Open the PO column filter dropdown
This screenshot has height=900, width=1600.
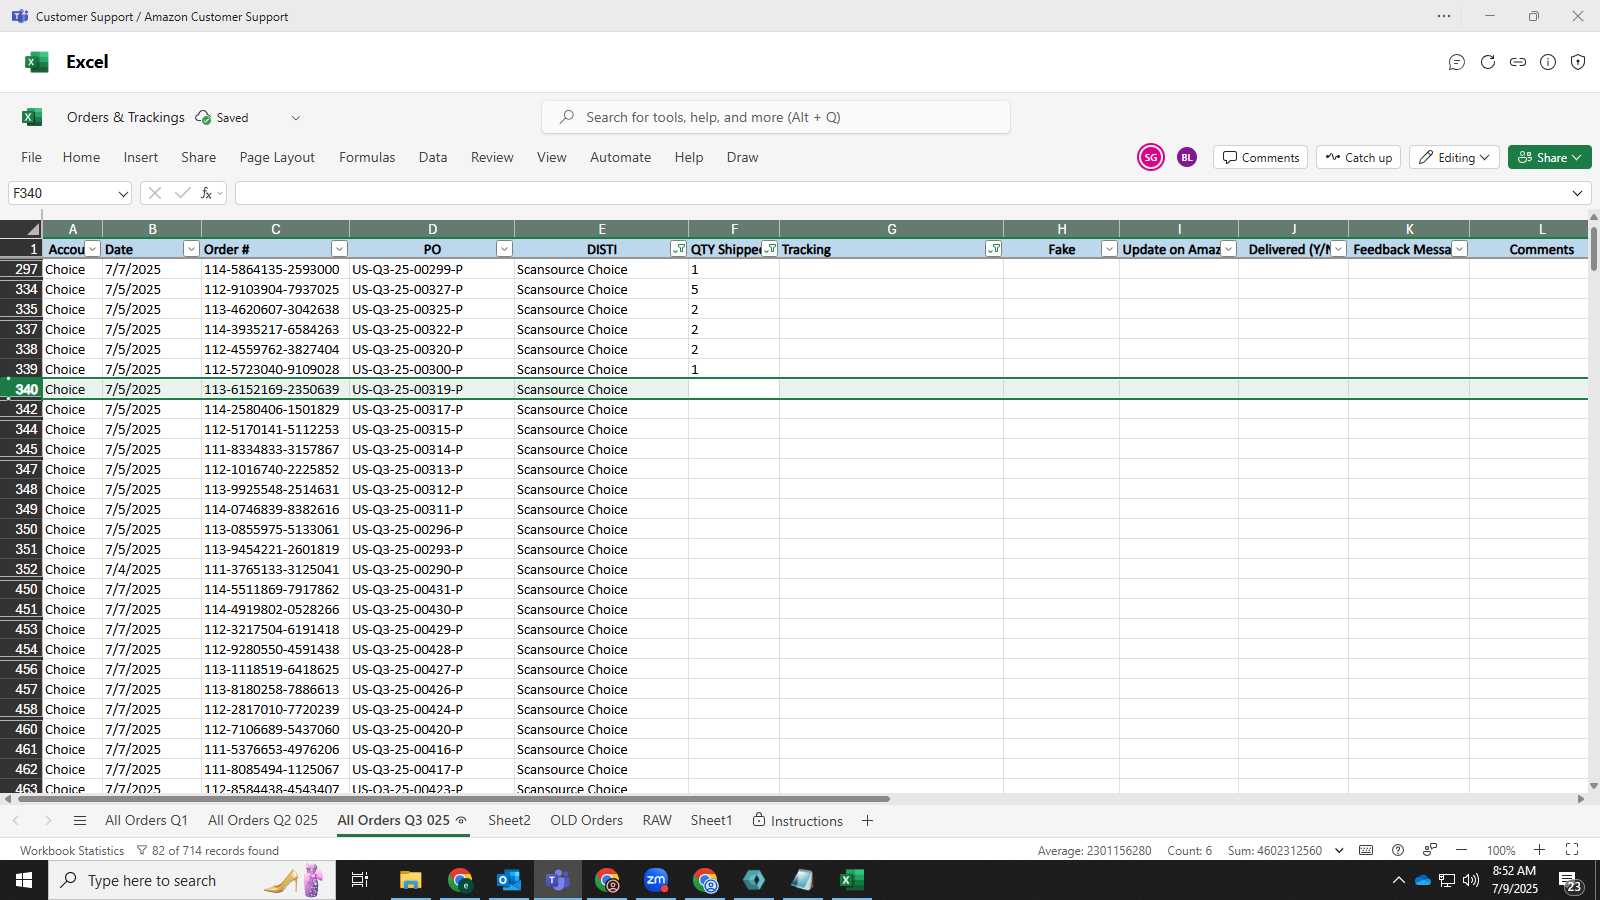click(x=504, y=249)
